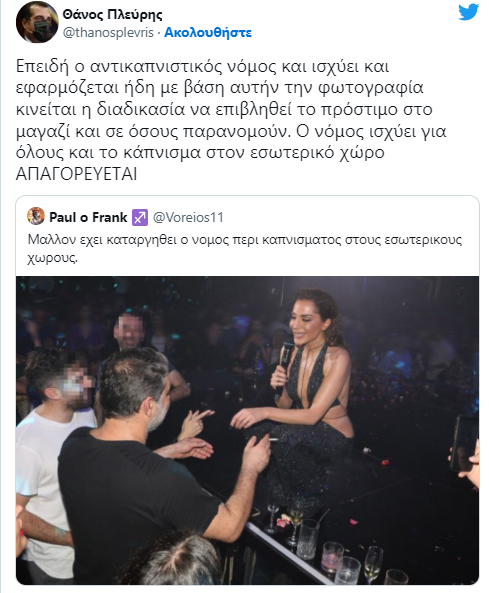The height and width of the screenshot is (593, 489).
Task: Open the embedded nightclub photo
Action: (247, 430)
